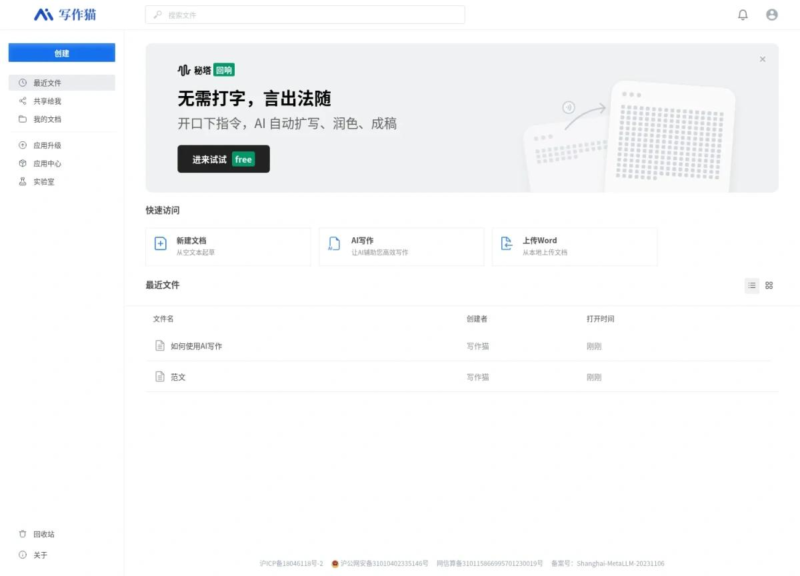Click the upgrade icon beside 应用升级

tap(22, 145)
